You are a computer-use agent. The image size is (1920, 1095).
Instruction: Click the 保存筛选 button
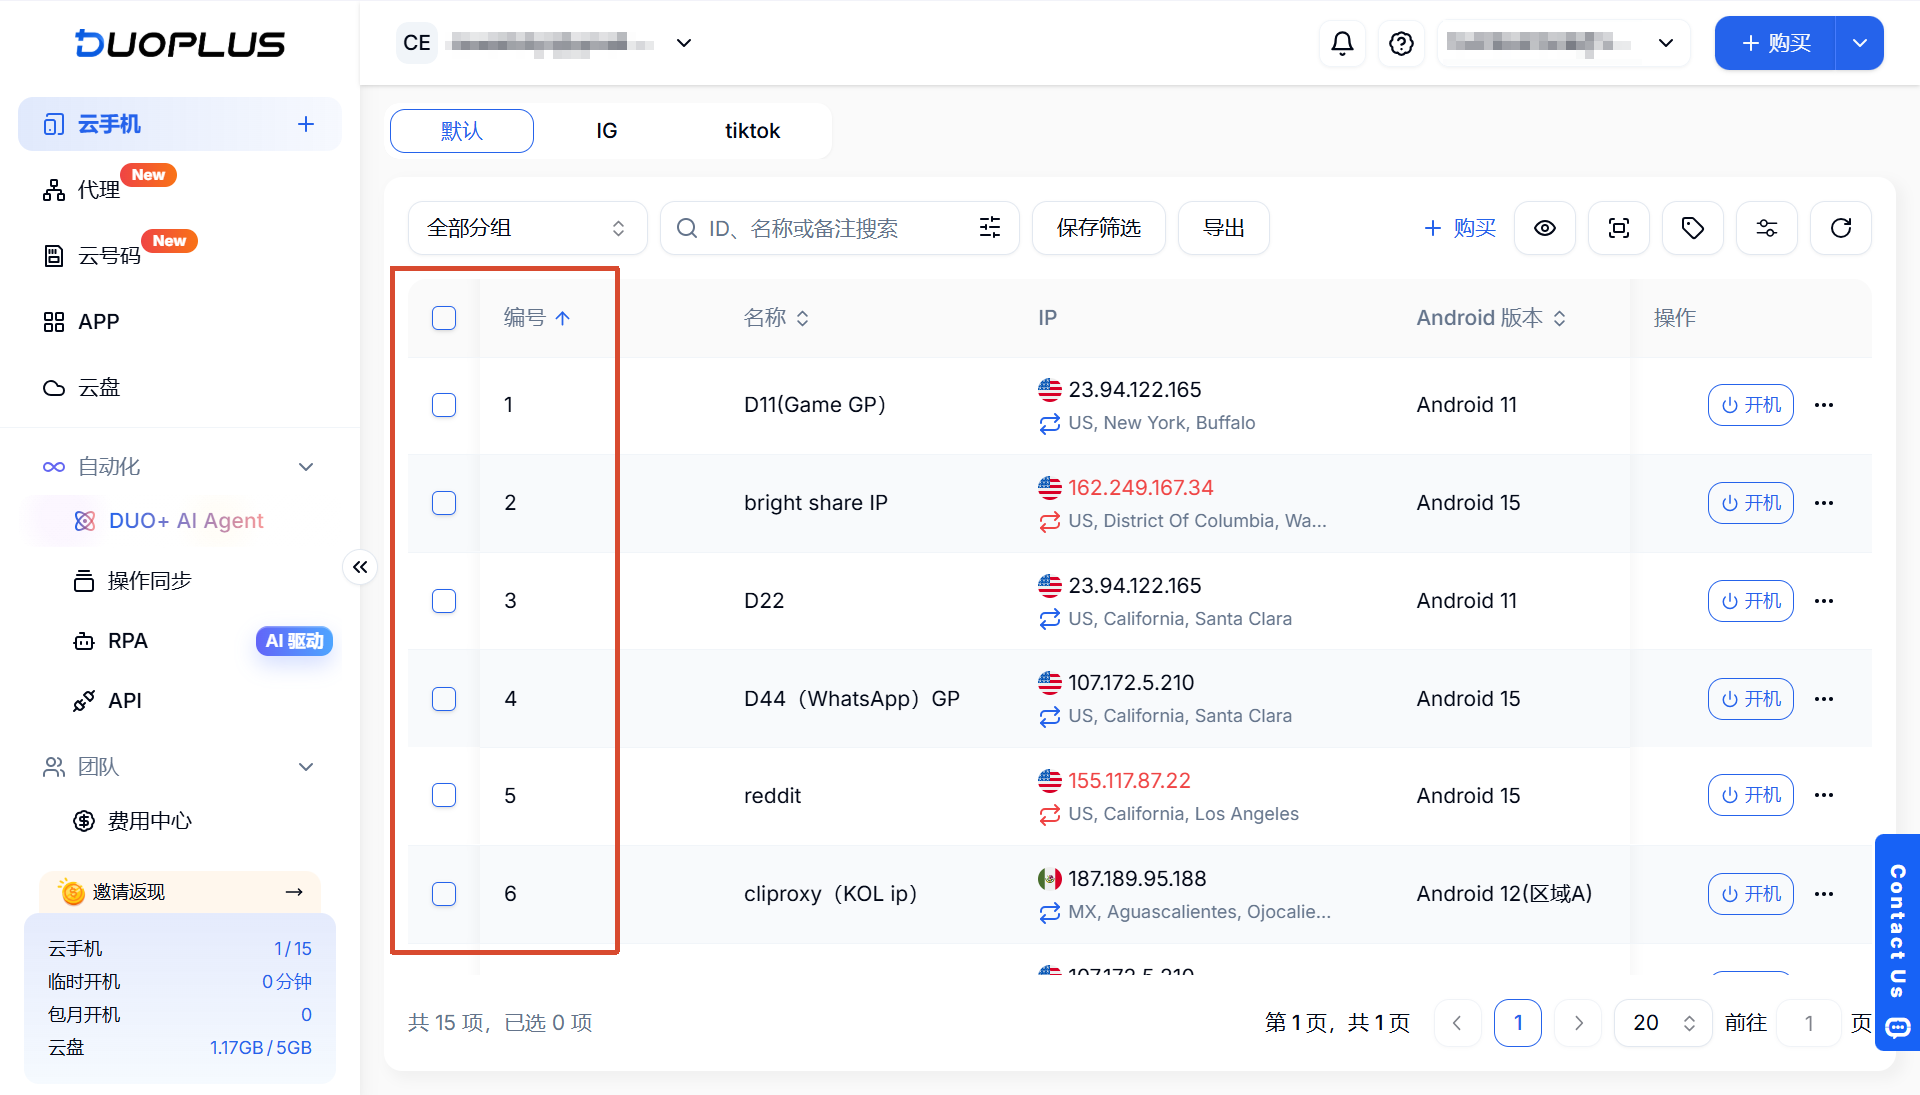(x=1099, y=228)
